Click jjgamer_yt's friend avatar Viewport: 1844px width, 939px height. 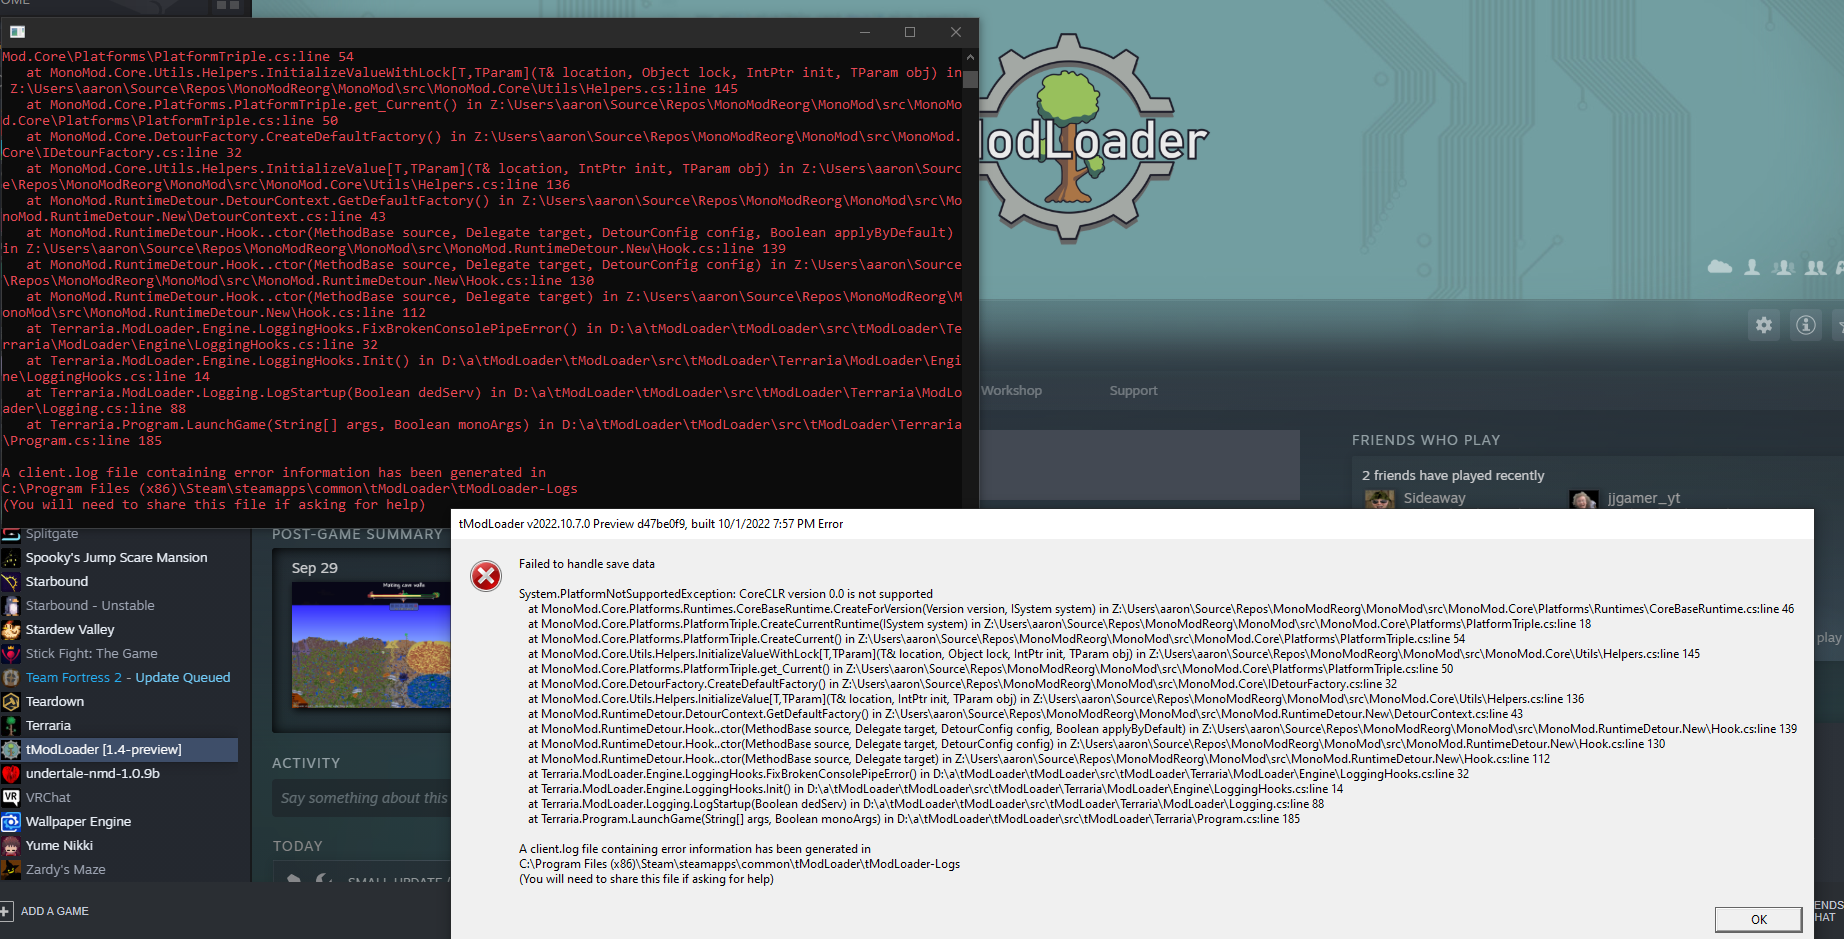tap(1584, 498)
